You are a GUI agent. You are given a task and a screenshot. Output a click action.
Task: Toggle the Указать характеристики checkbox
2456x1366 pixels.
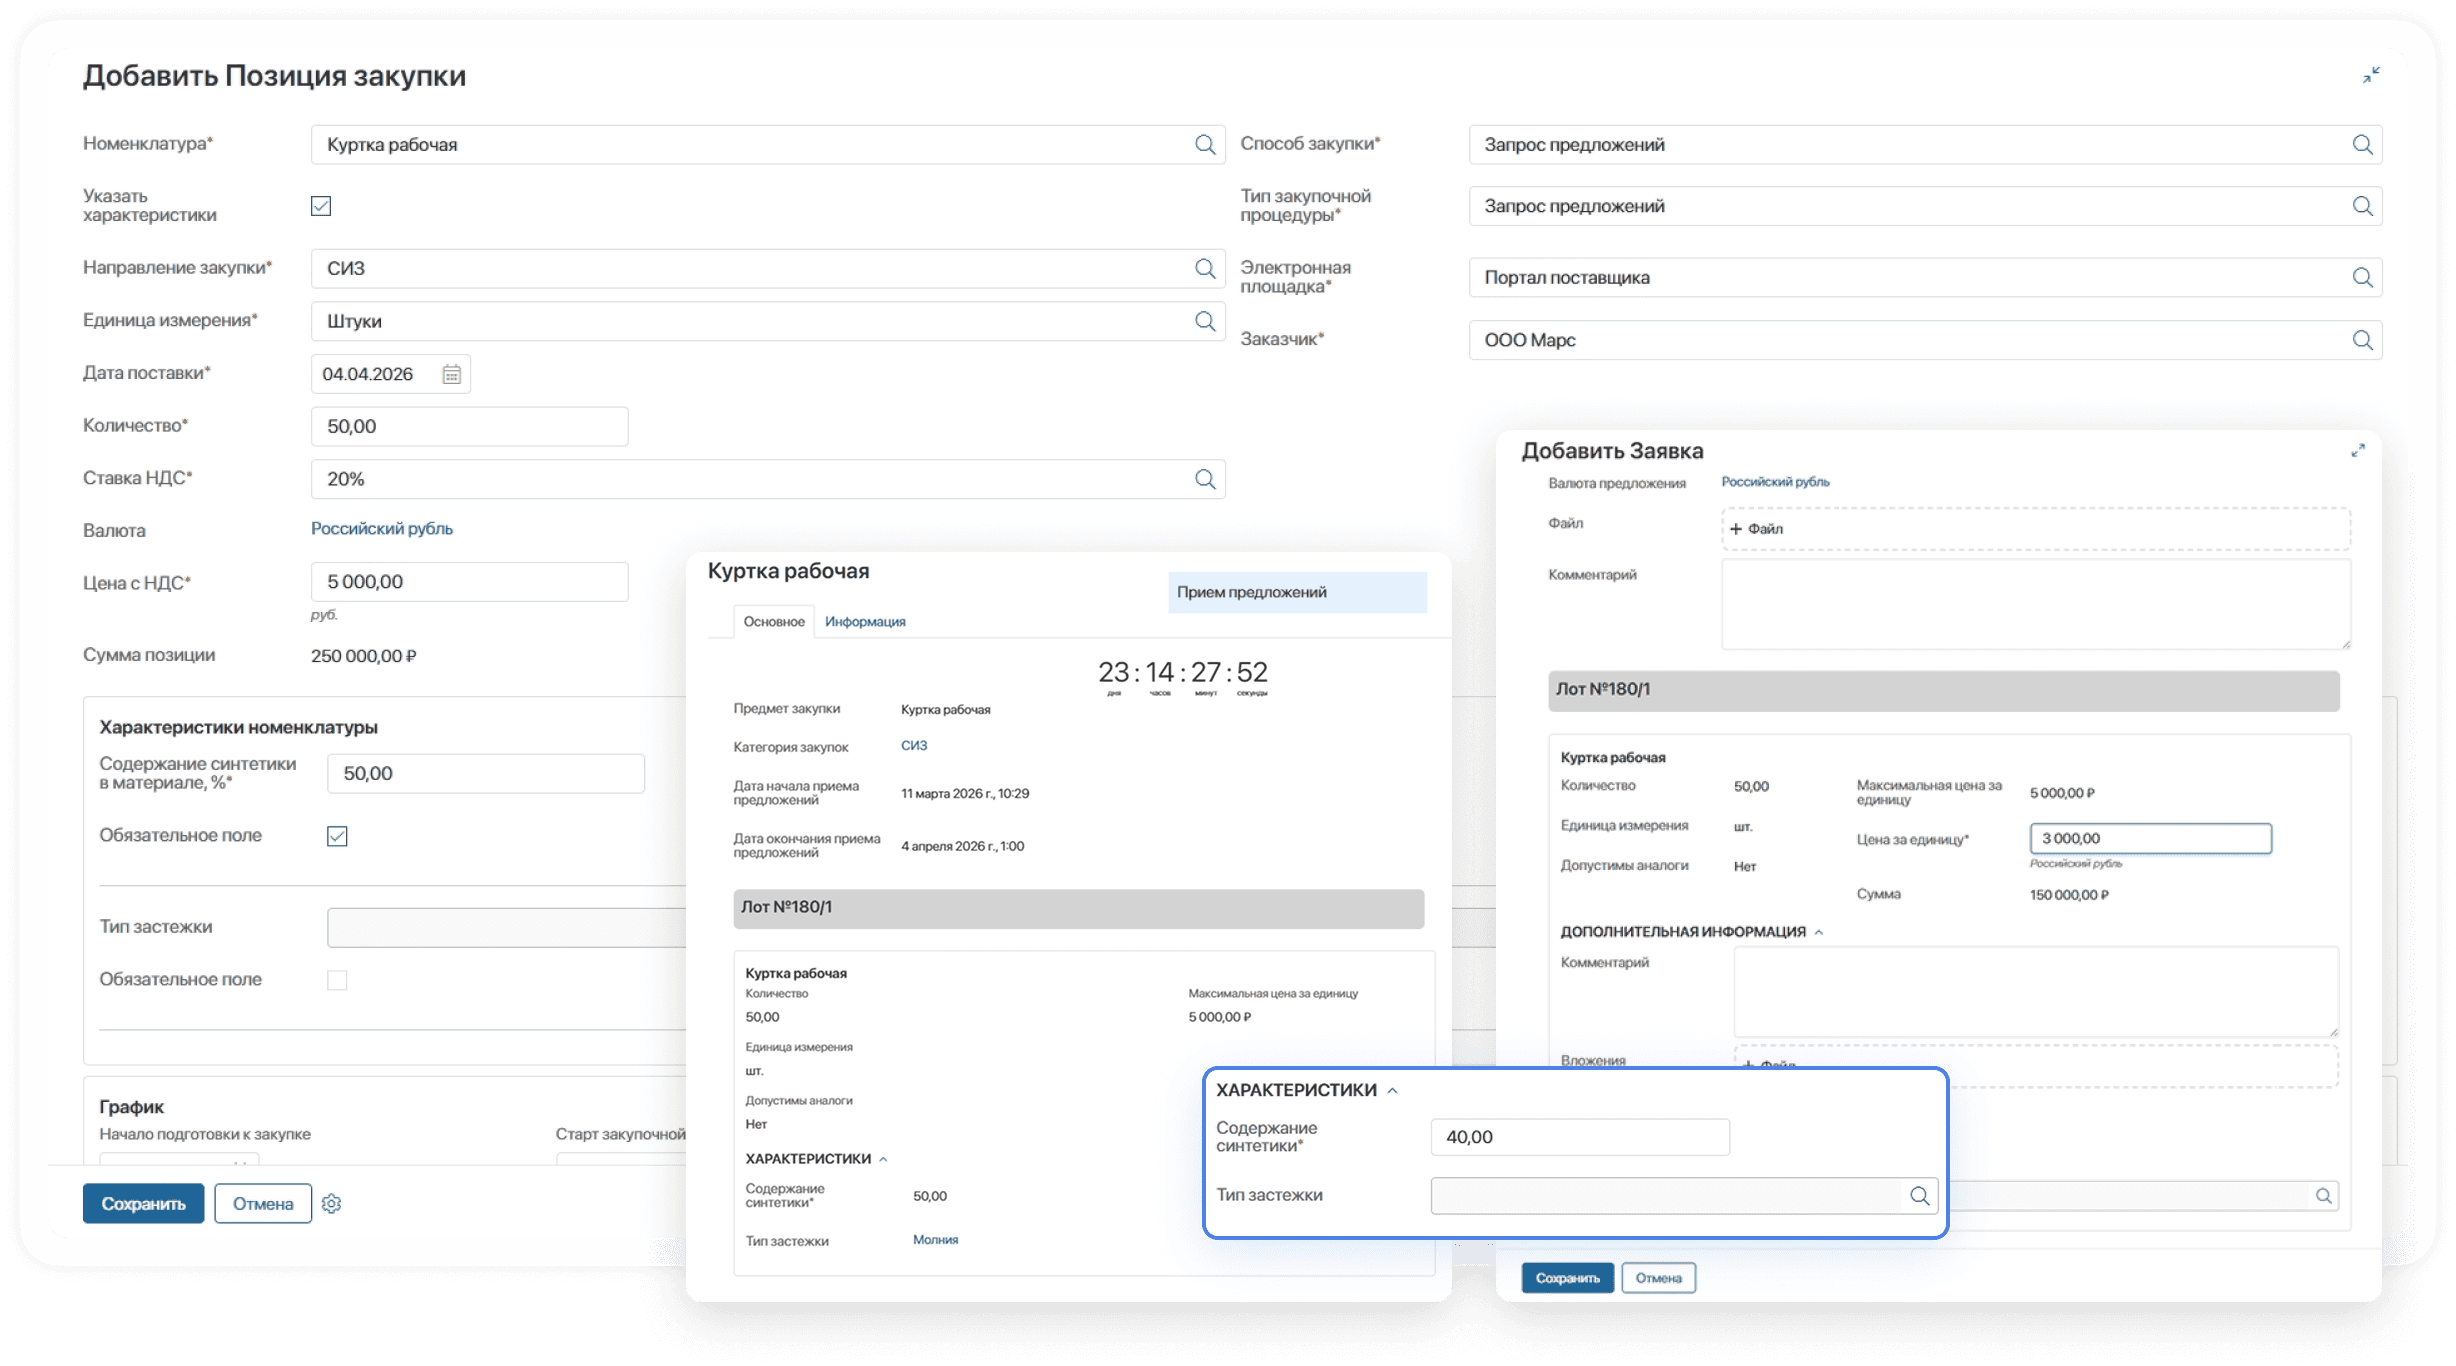point(321,206)
